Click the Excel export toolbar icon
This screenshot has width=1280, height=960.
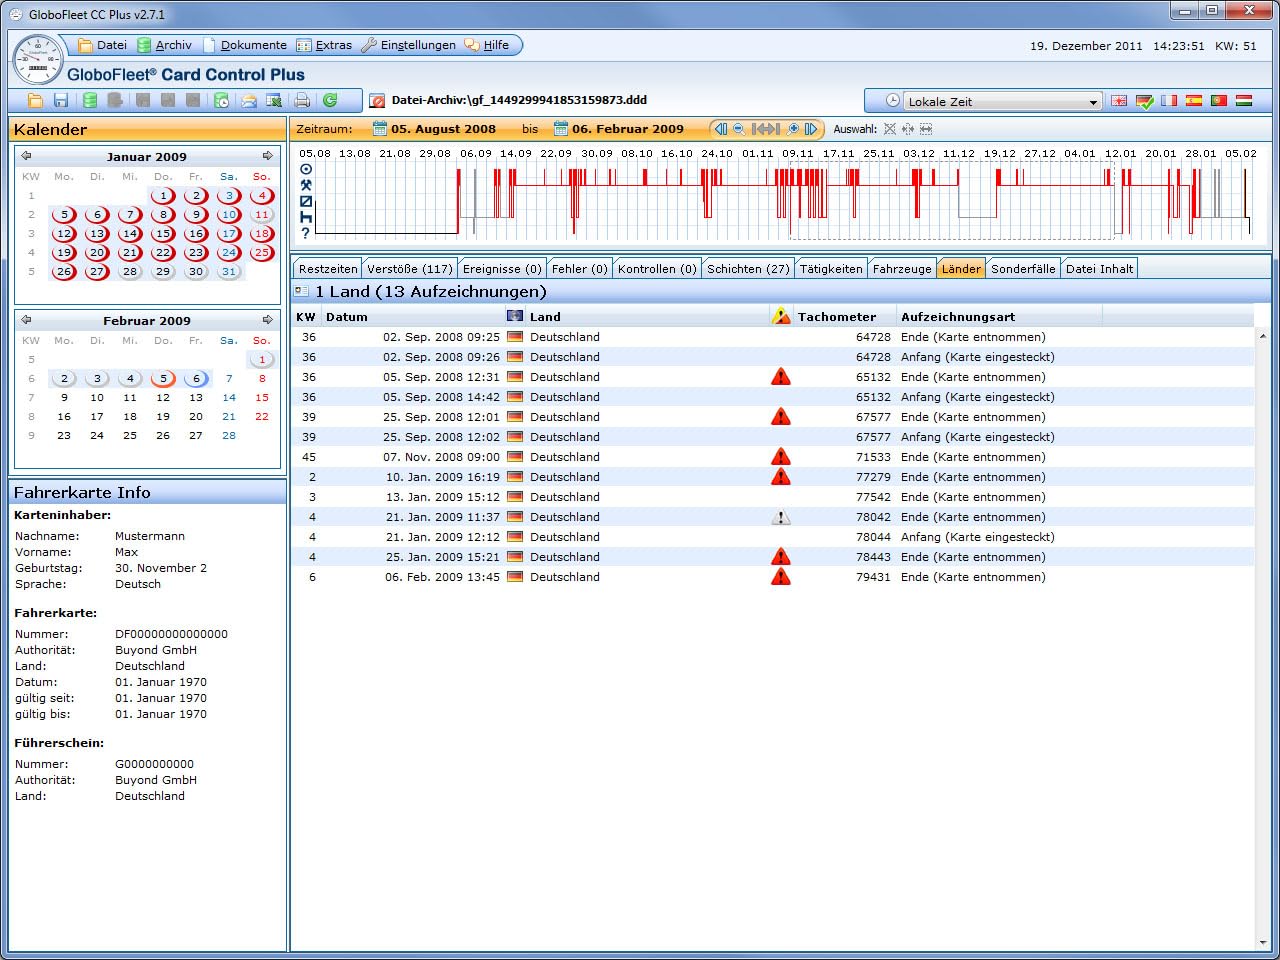click(273, 101)
